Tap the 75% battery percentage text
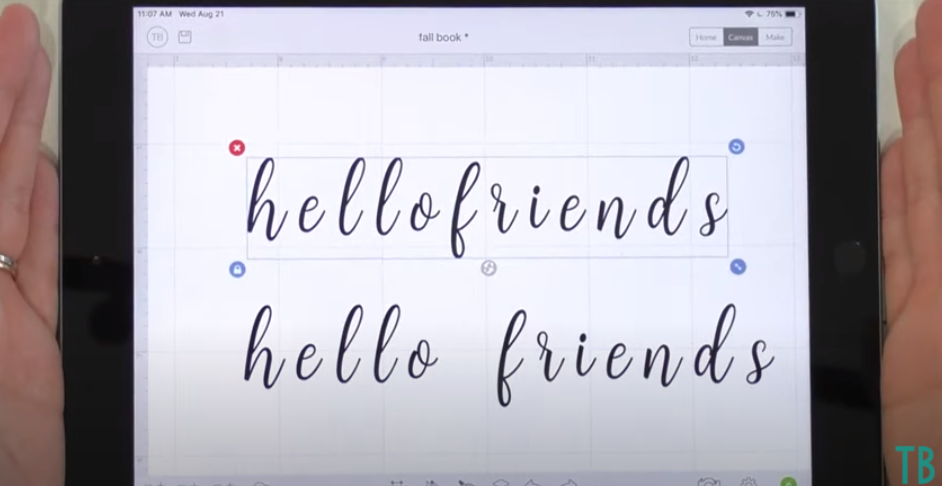The height and width of the screenshot is (486, 942). (x=774, y=14)
